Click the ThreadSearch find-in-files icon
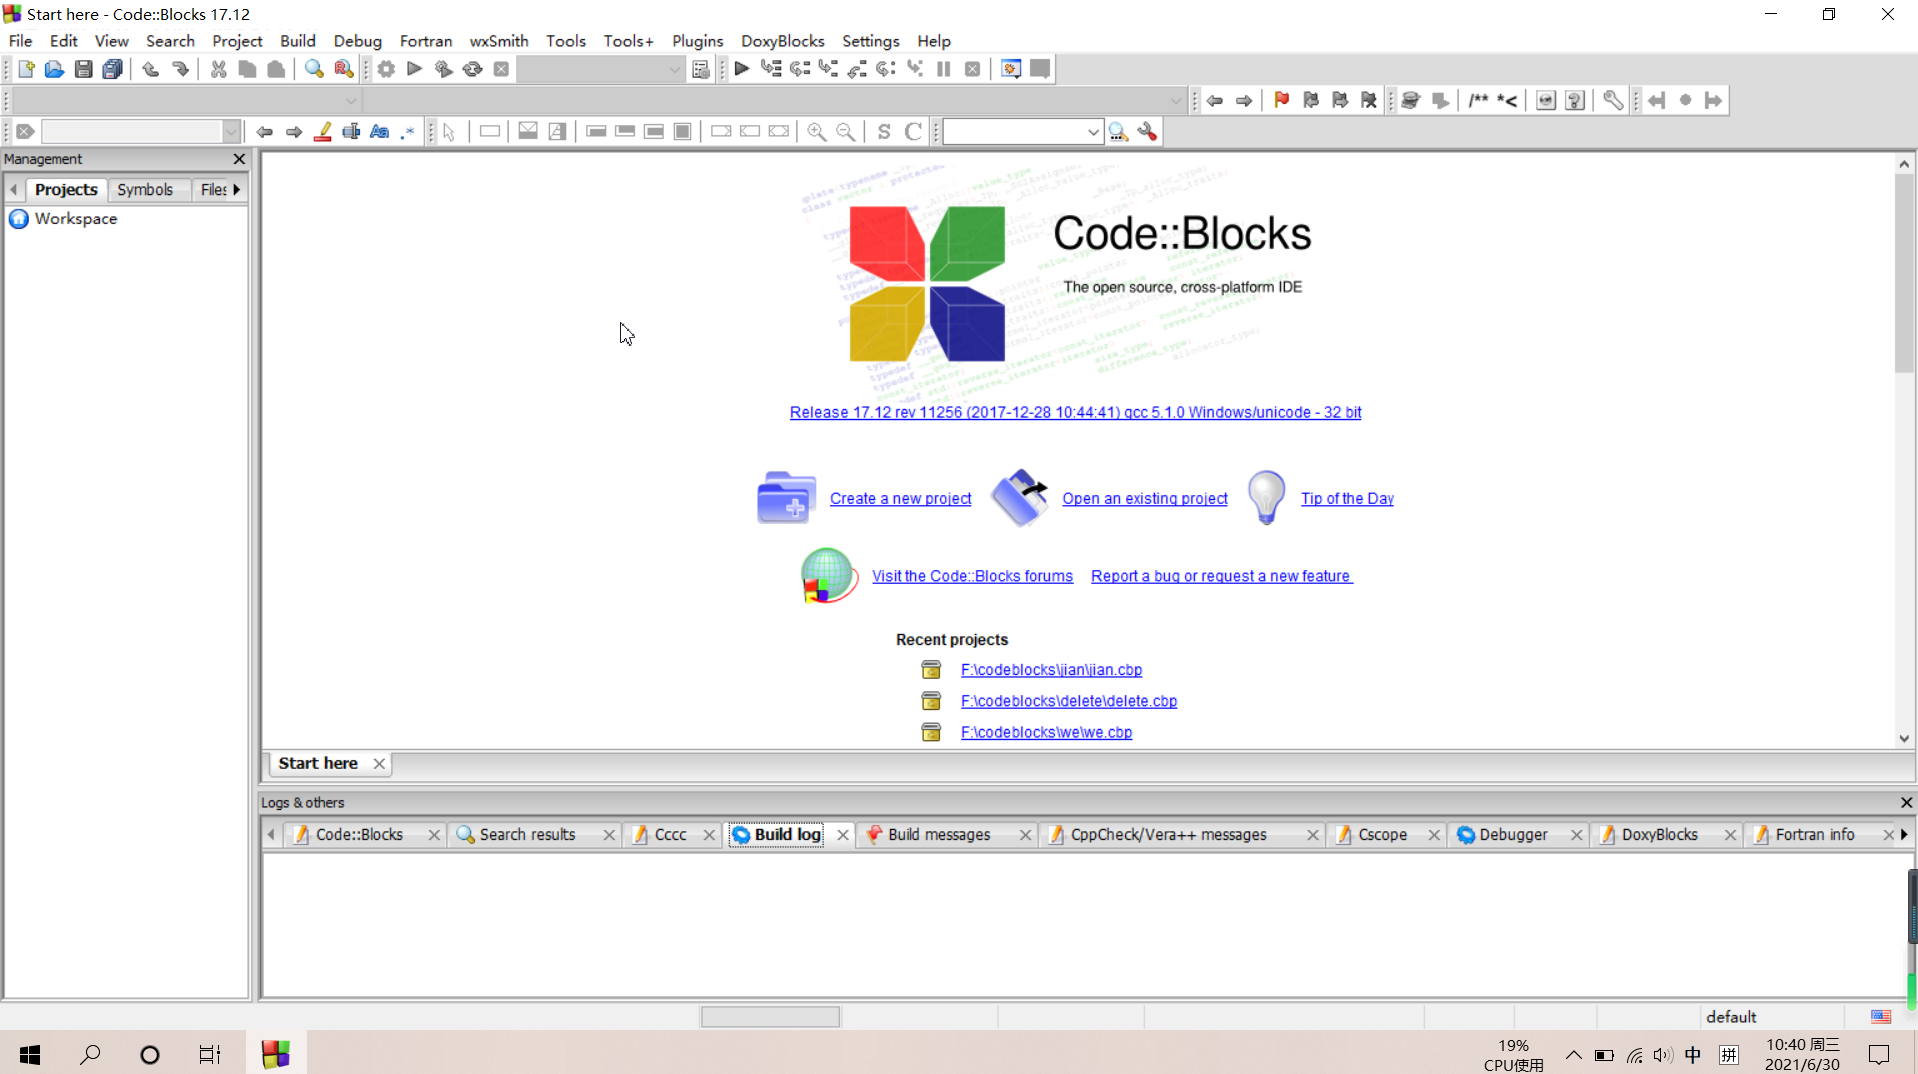The width and height of the screenshot is (1918, 1074). [1119, 132]
